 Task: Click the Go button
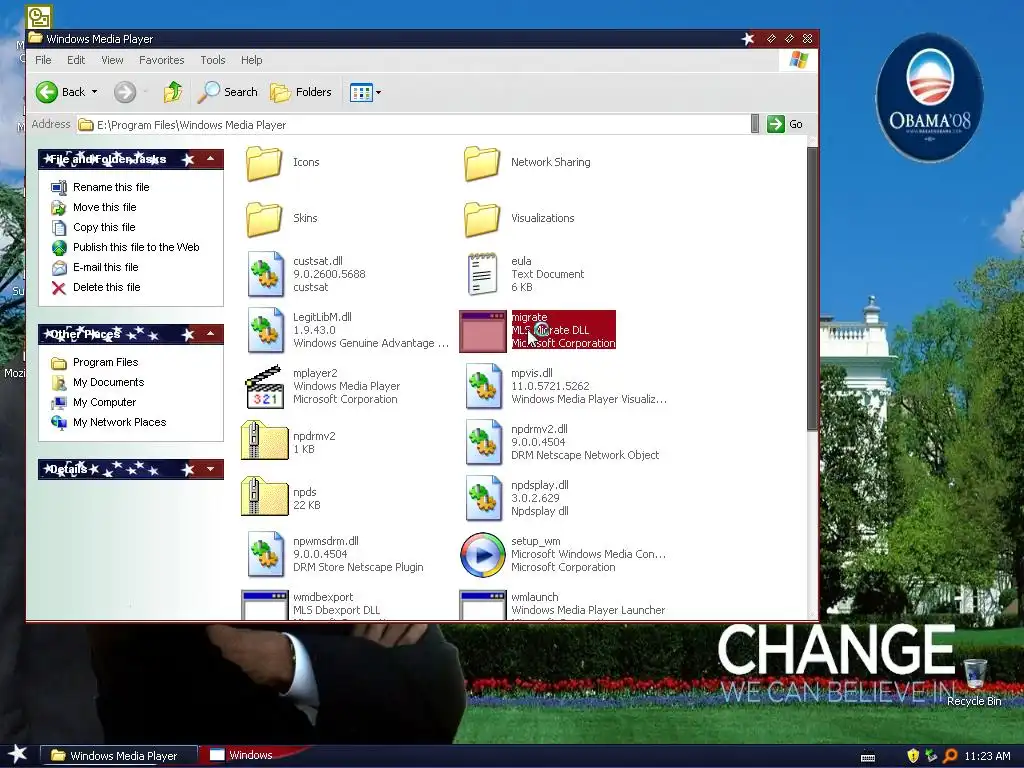click(785, 124)
